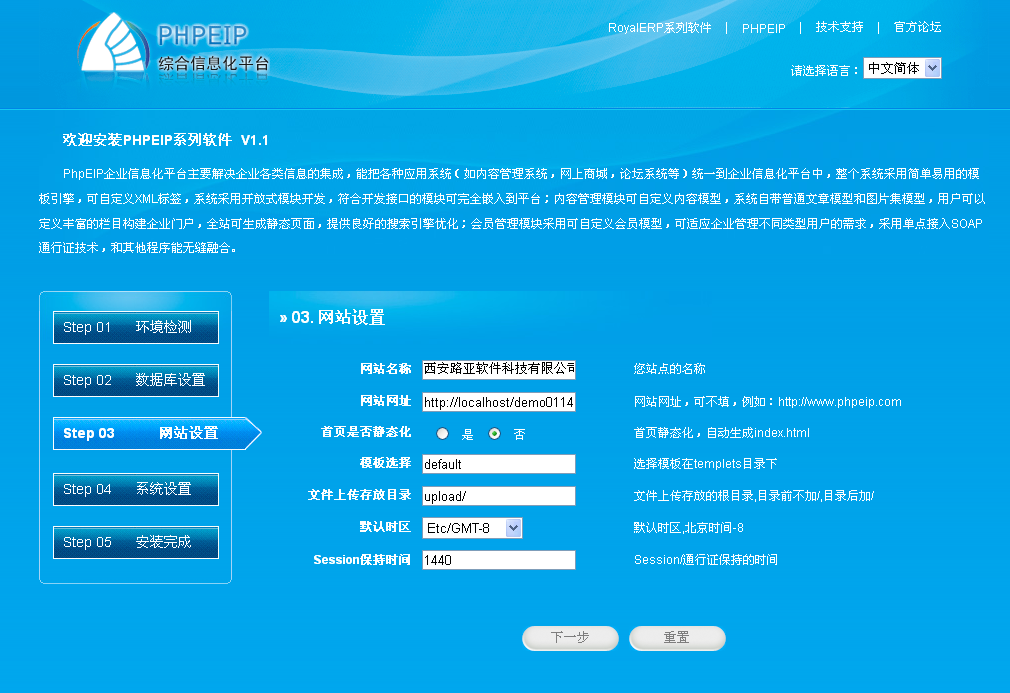
Task: Focus the 网站名称 input field
Action: [499, 369]
